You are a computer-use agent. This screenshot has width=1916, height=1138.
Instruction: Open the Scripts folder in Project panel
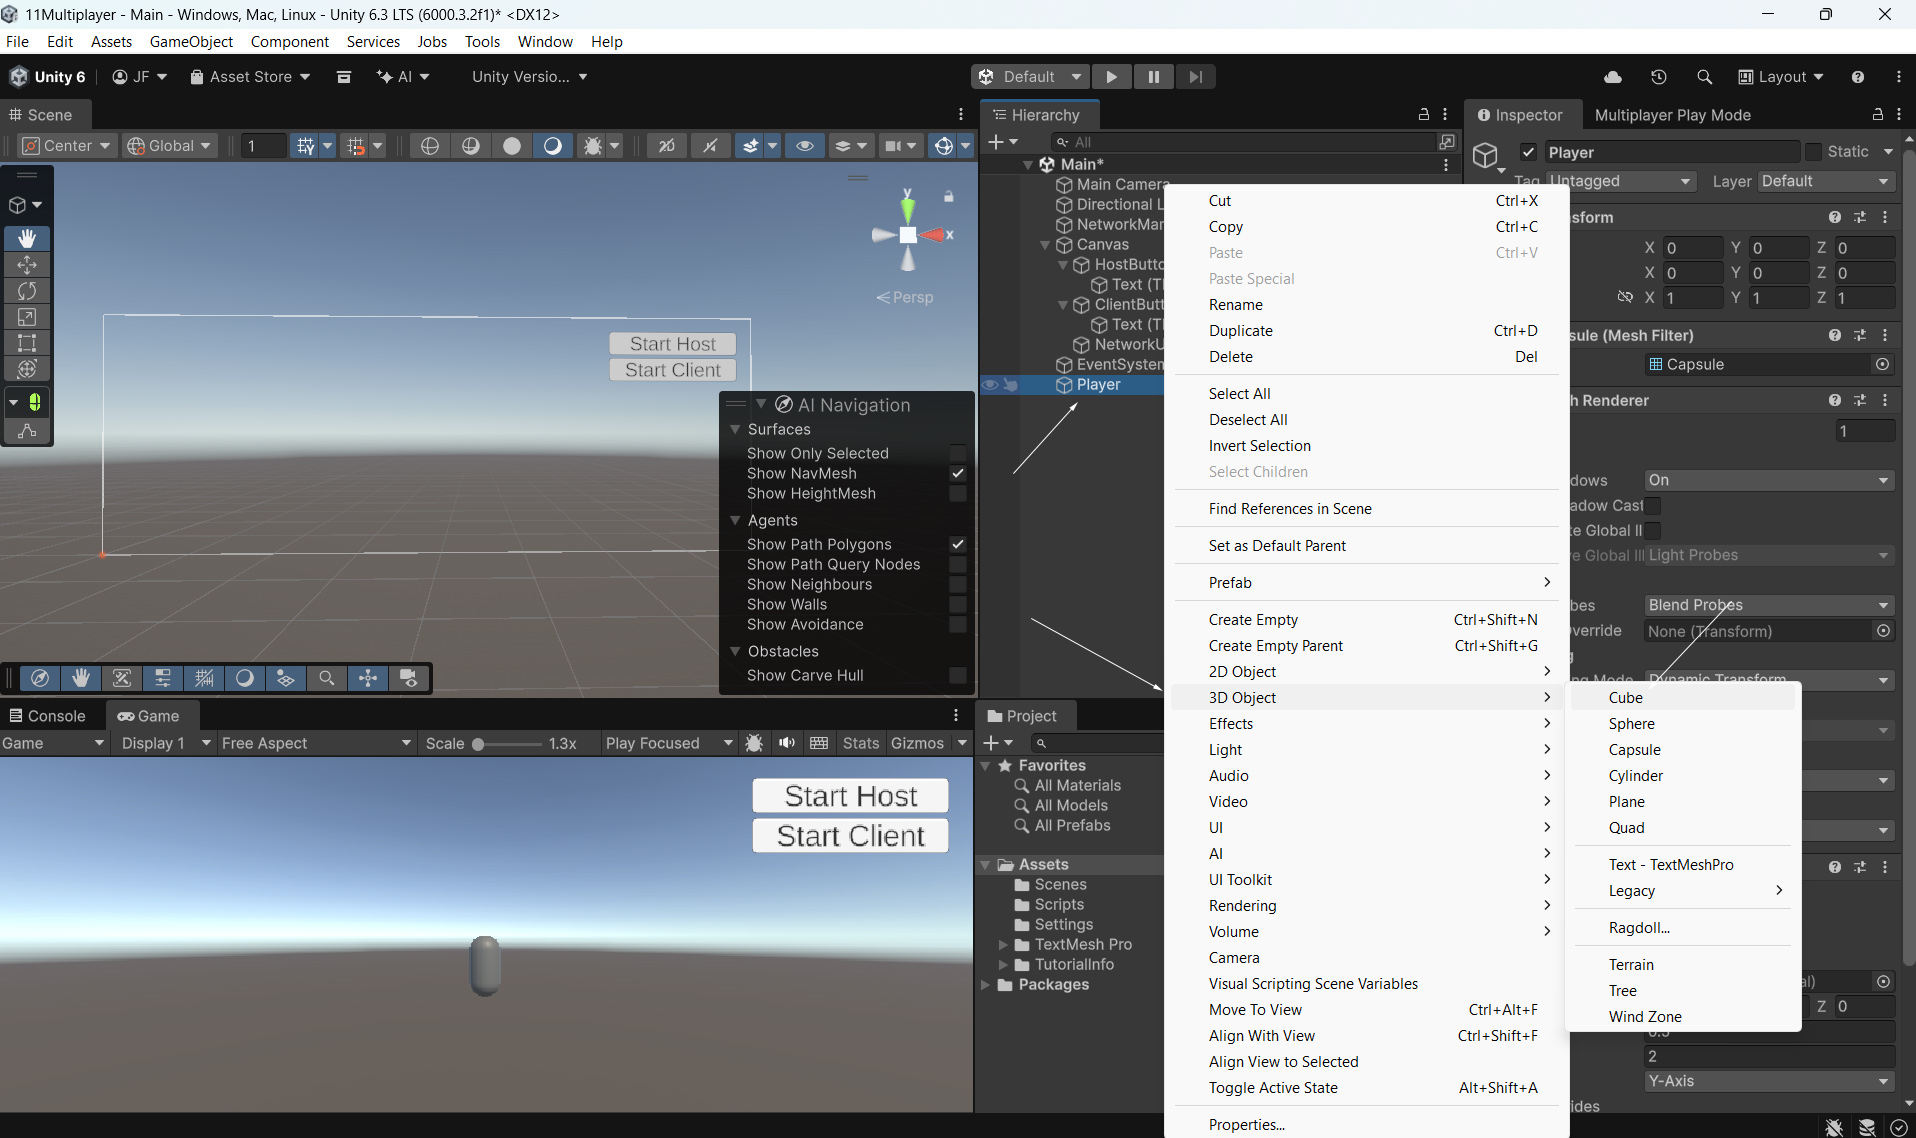coord(1059,904)
